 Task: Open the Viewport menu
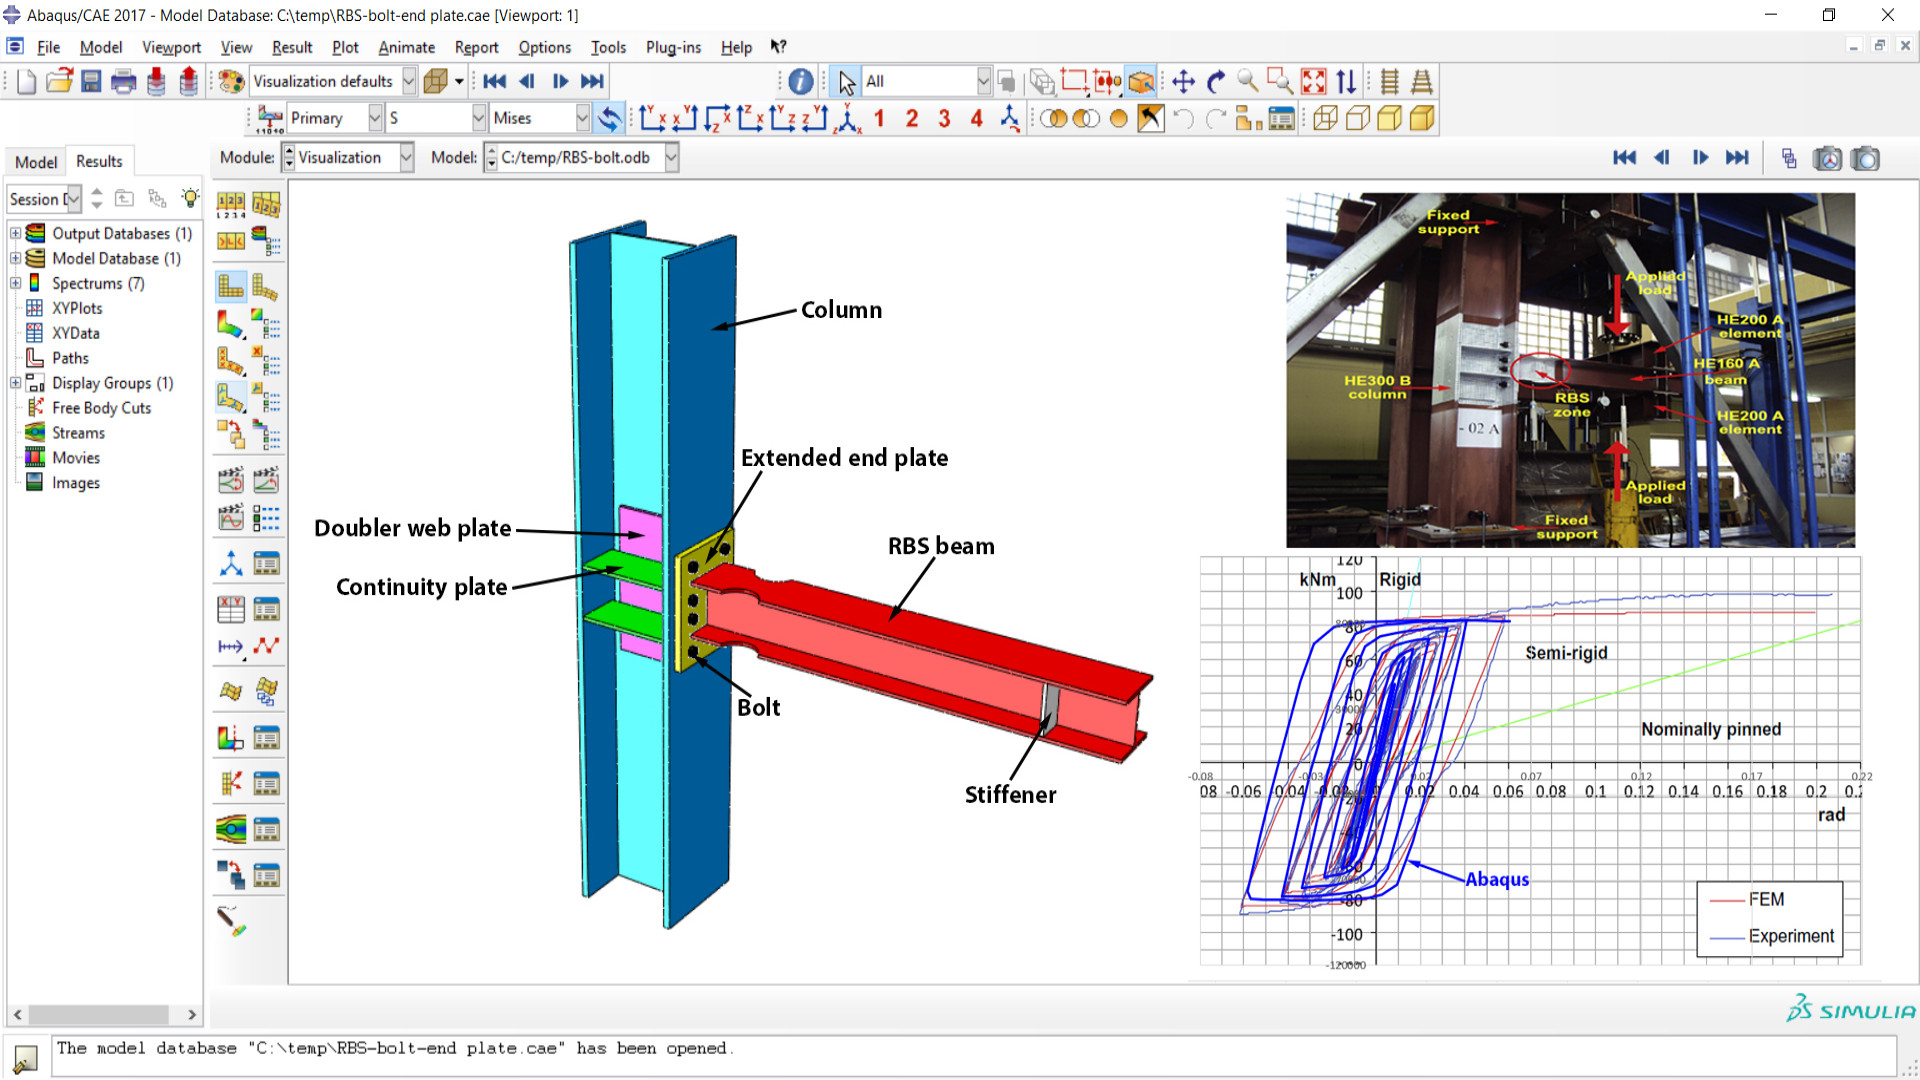click(171, 47)
